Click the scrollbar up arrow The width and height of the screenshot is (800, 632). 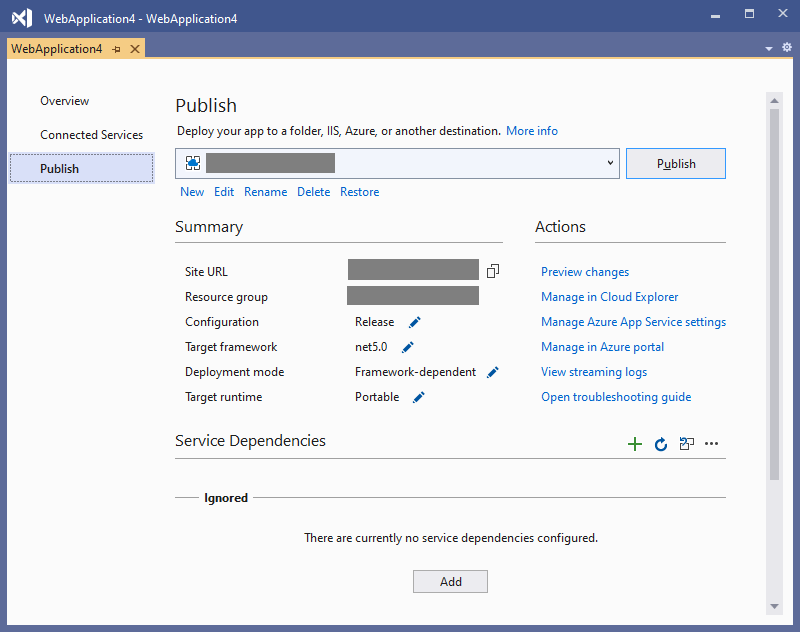pyautogui.click(x=774, y=100)
